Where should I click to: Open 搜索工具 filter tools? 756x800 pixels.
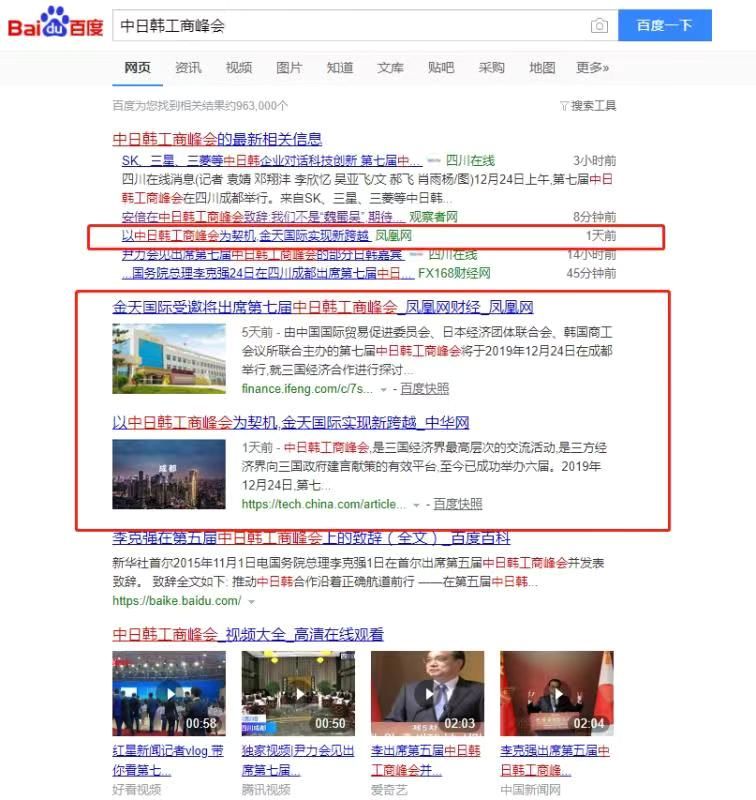click(588, 106)
